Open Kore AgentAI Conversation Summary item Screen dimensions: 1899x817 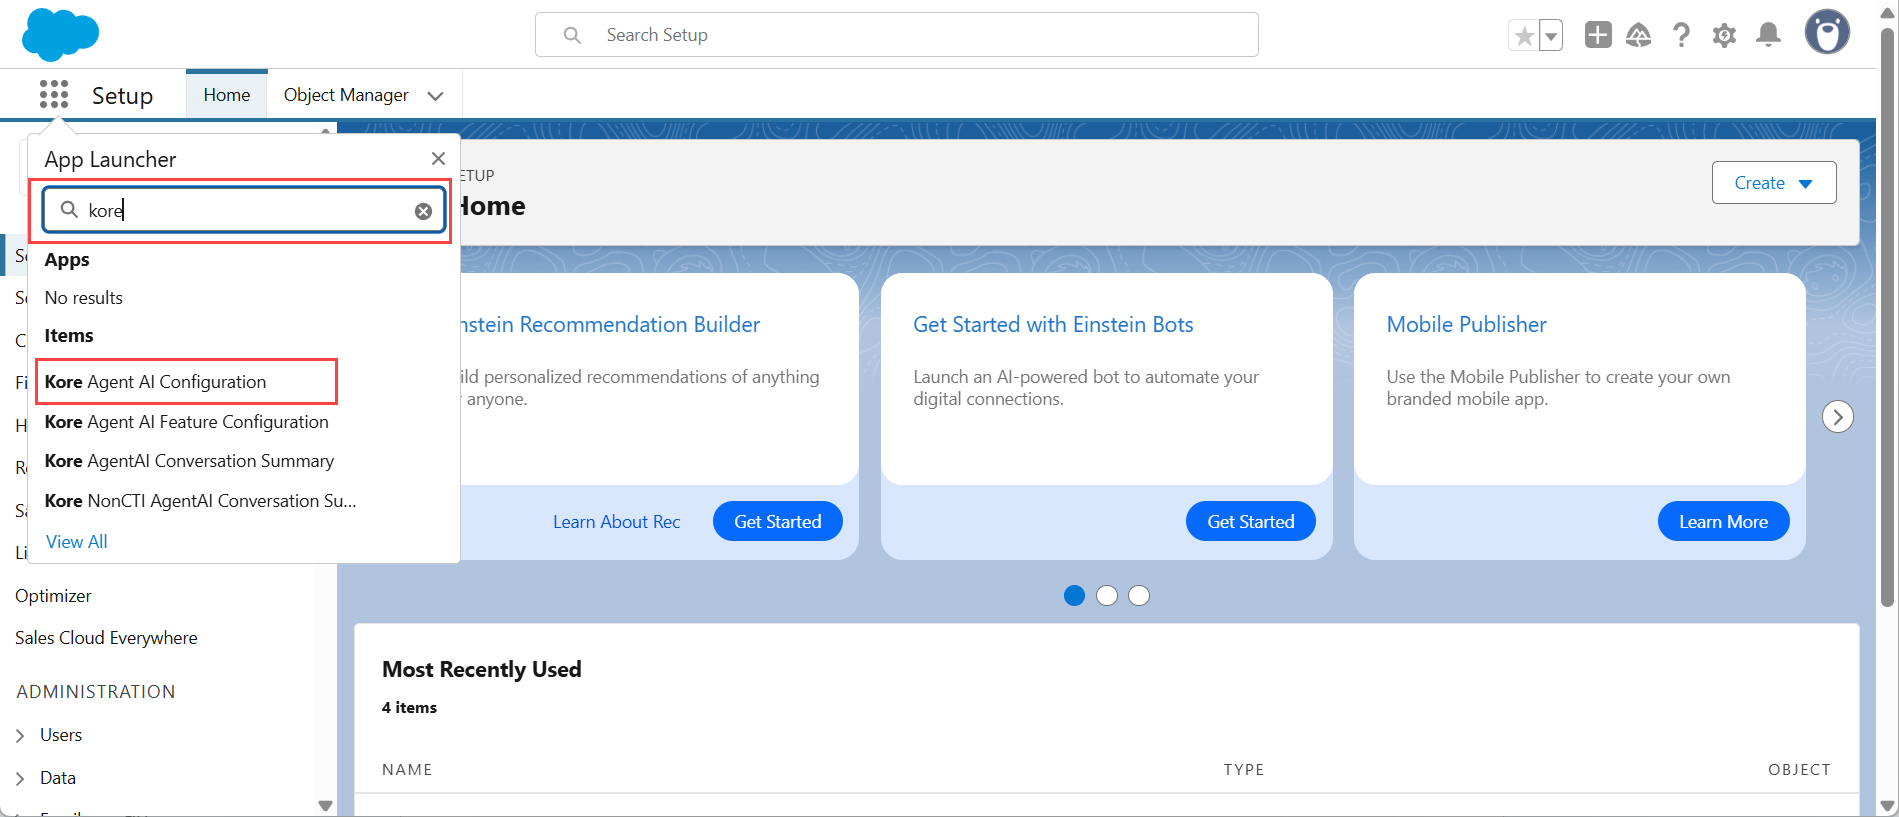tap(189, 461)
